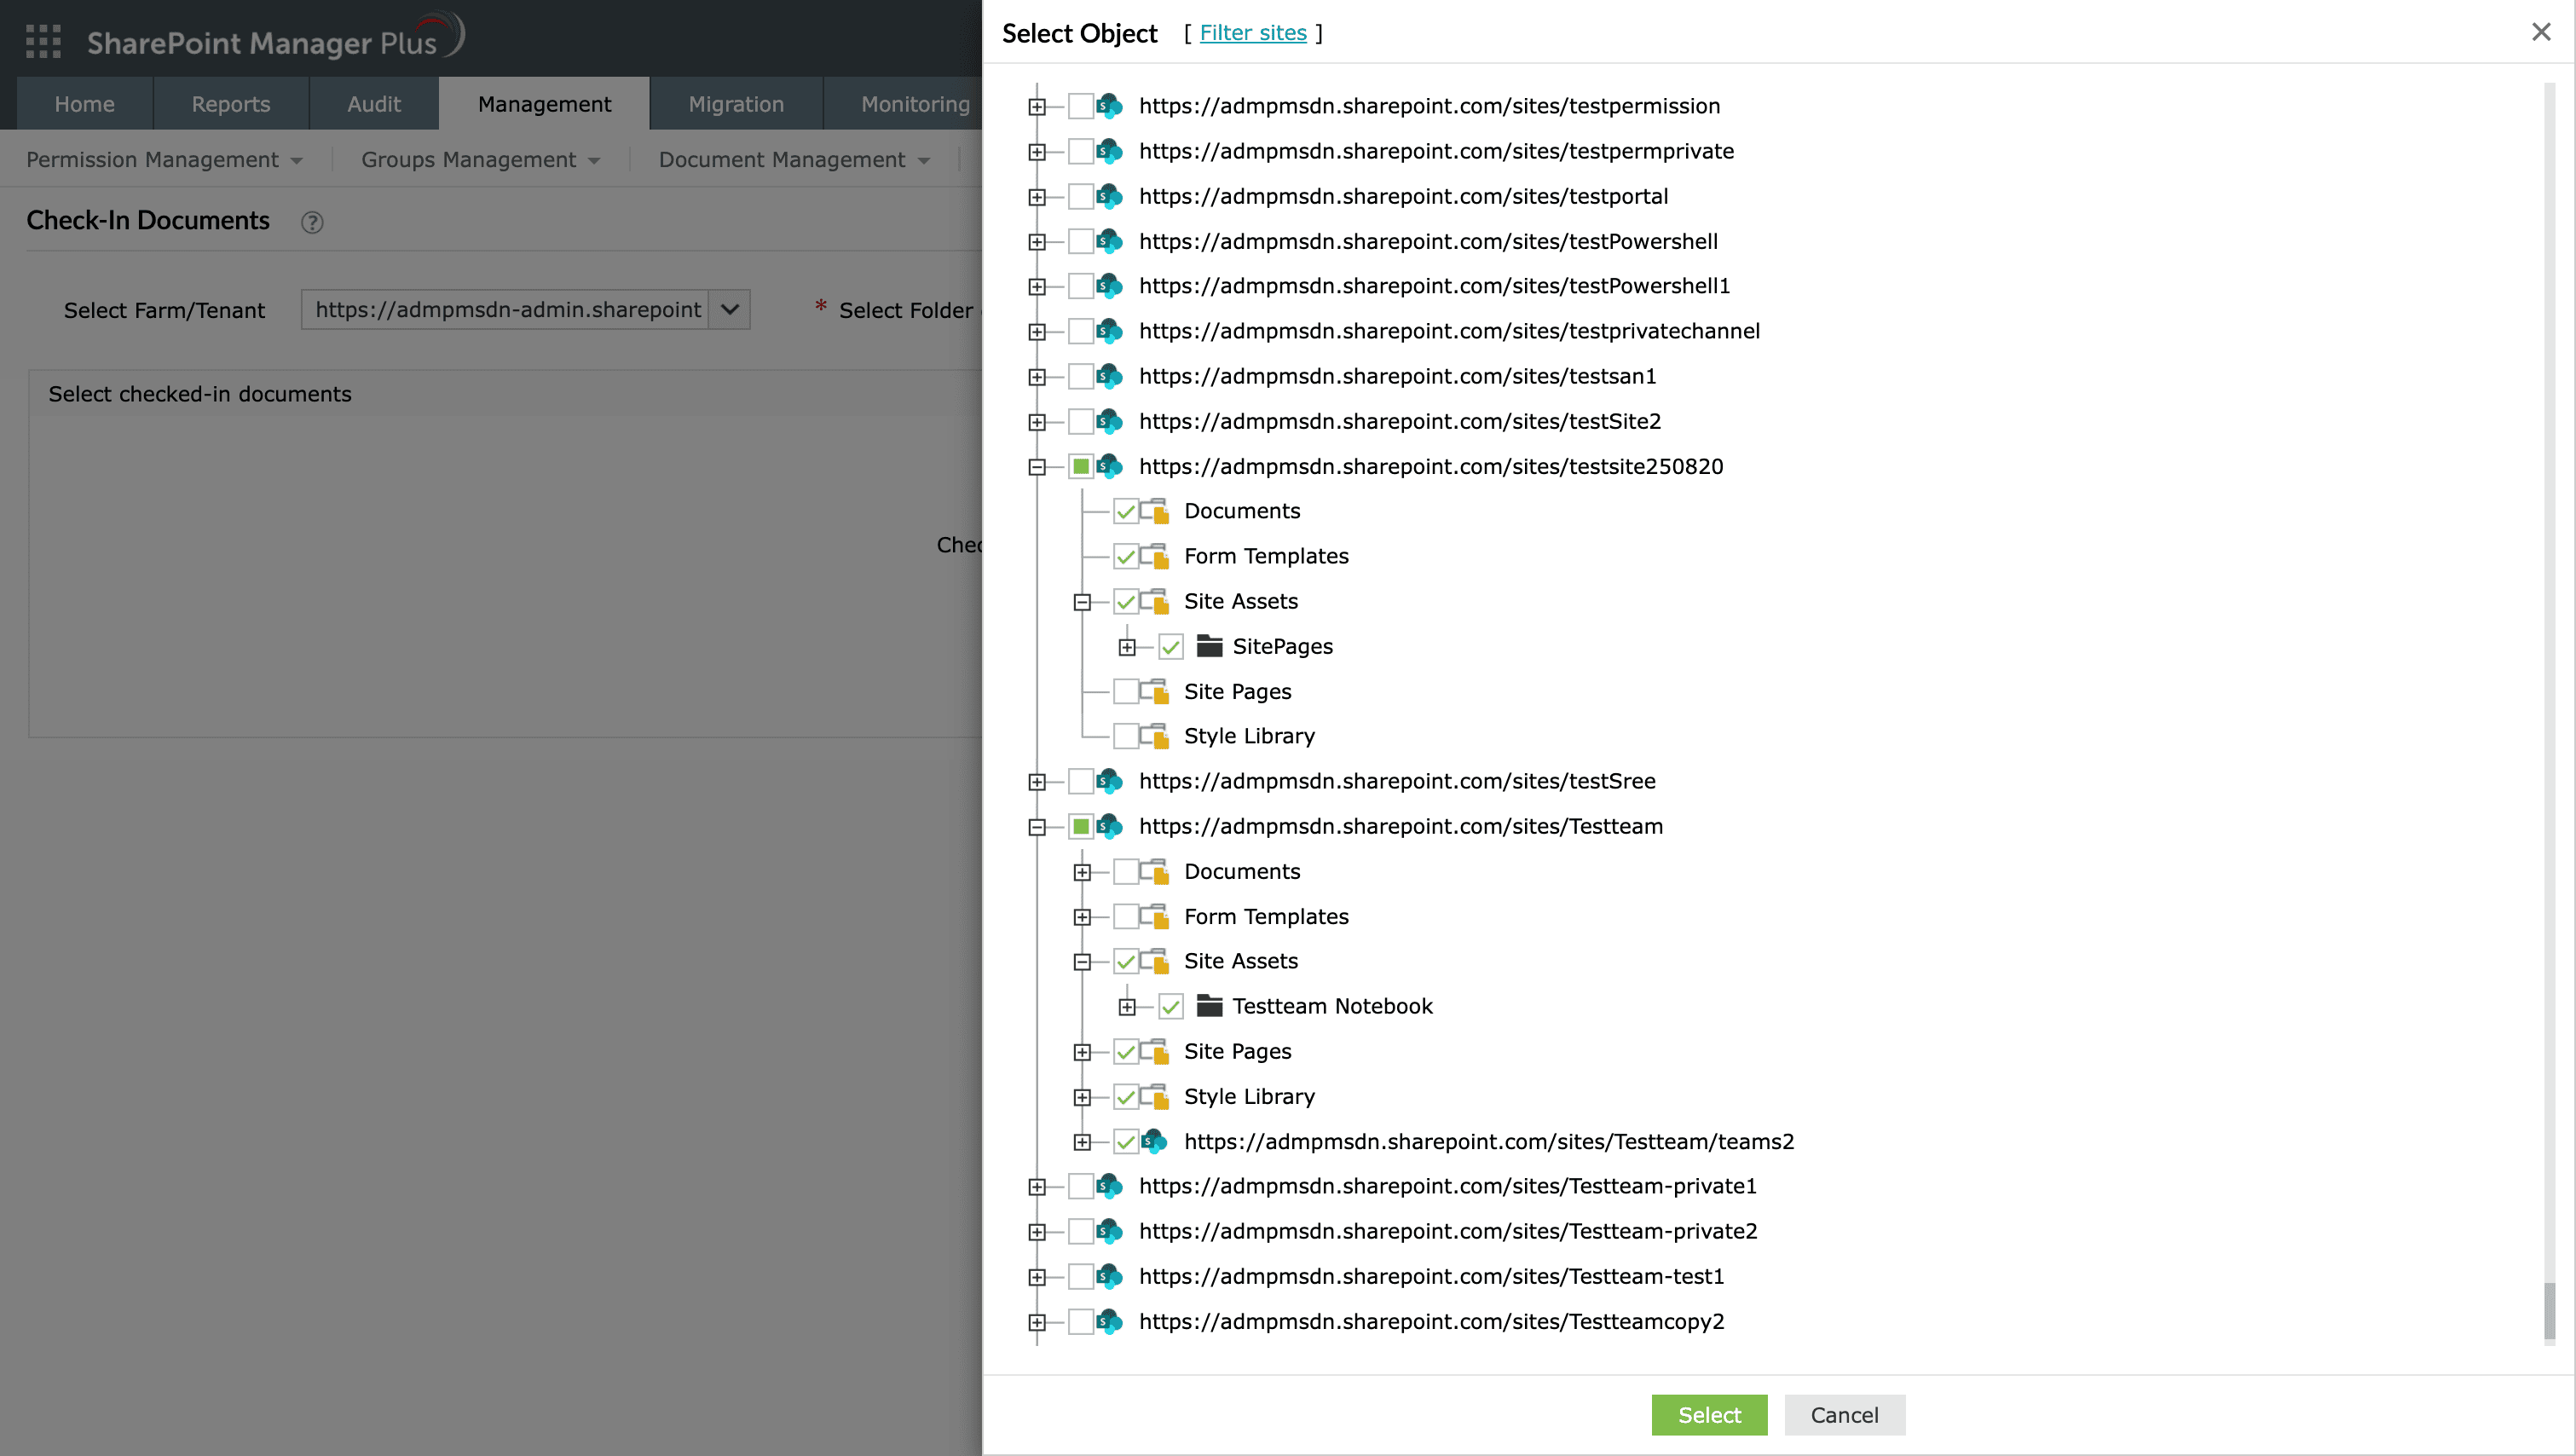Click the site icon for testpermission
The width and height of the screenshot is (2576, 1456).
pyautogui.click(x=1109, y=106)
